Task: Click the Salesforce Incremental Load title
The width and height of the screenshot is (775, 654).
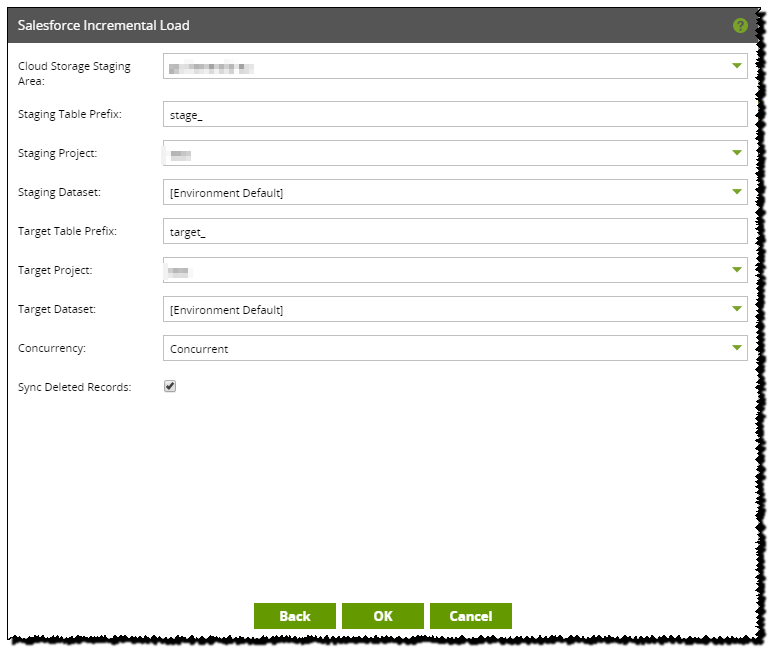Action: pos(103,25)
